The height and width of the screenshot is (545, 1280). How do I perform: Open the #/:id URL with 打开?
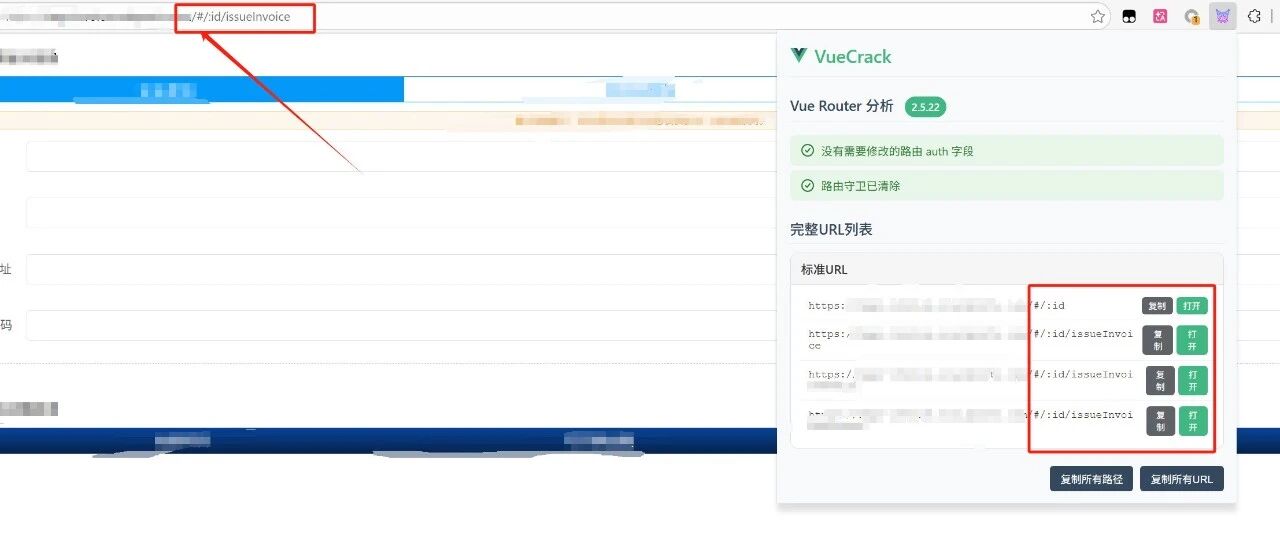point(1191,306)
